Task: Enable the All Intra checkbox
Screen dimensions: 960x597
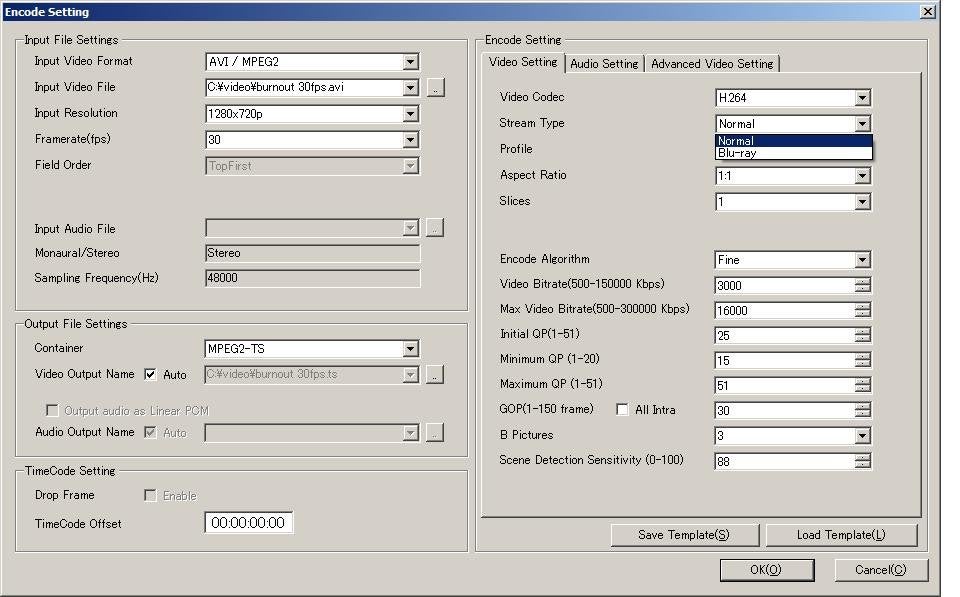Action: point(622,410)
